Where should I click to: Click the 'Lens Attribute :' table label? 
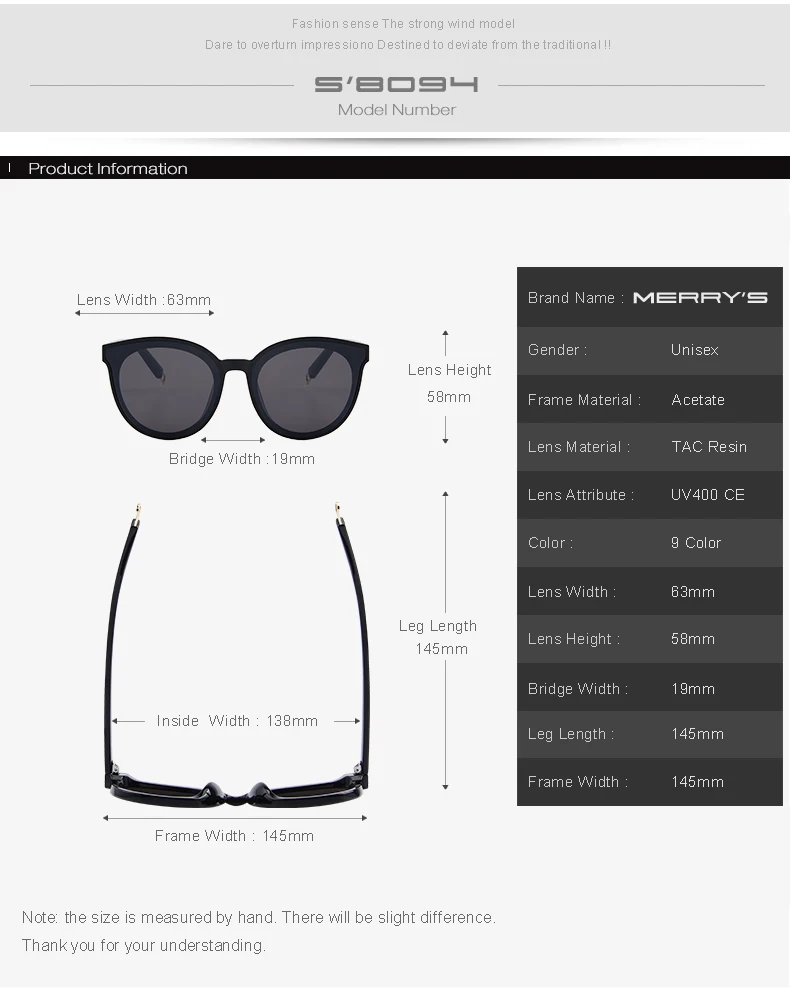[581, 495]
